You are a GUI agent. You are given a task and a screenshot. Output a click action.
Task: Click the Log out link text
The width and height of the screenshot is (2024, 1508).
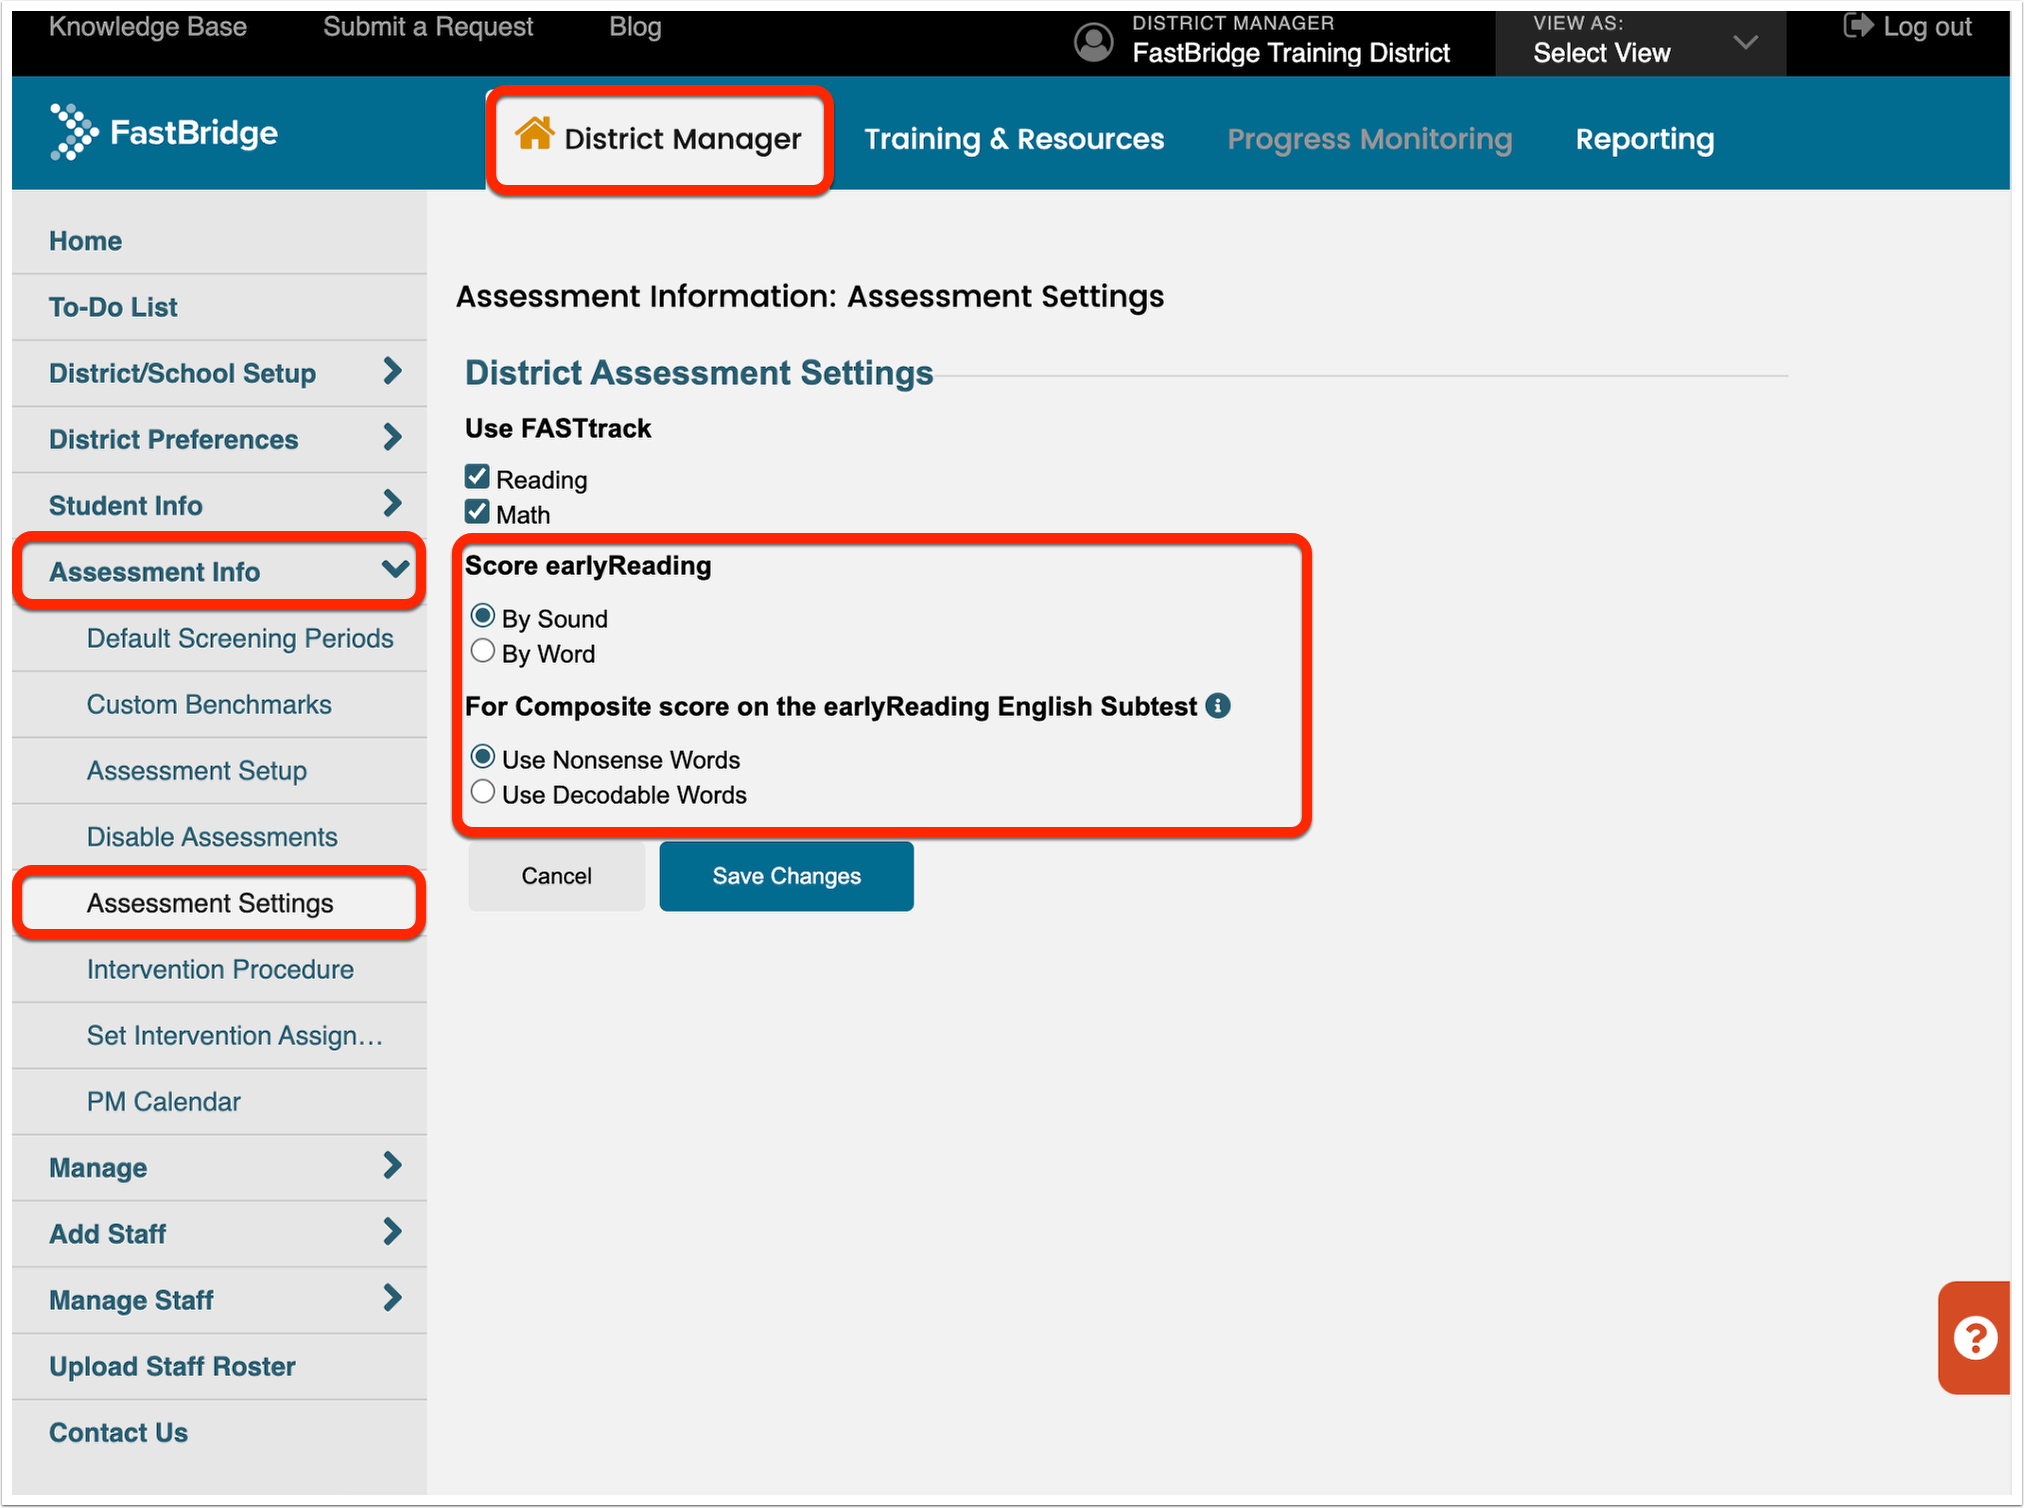tap(1927, 27)
